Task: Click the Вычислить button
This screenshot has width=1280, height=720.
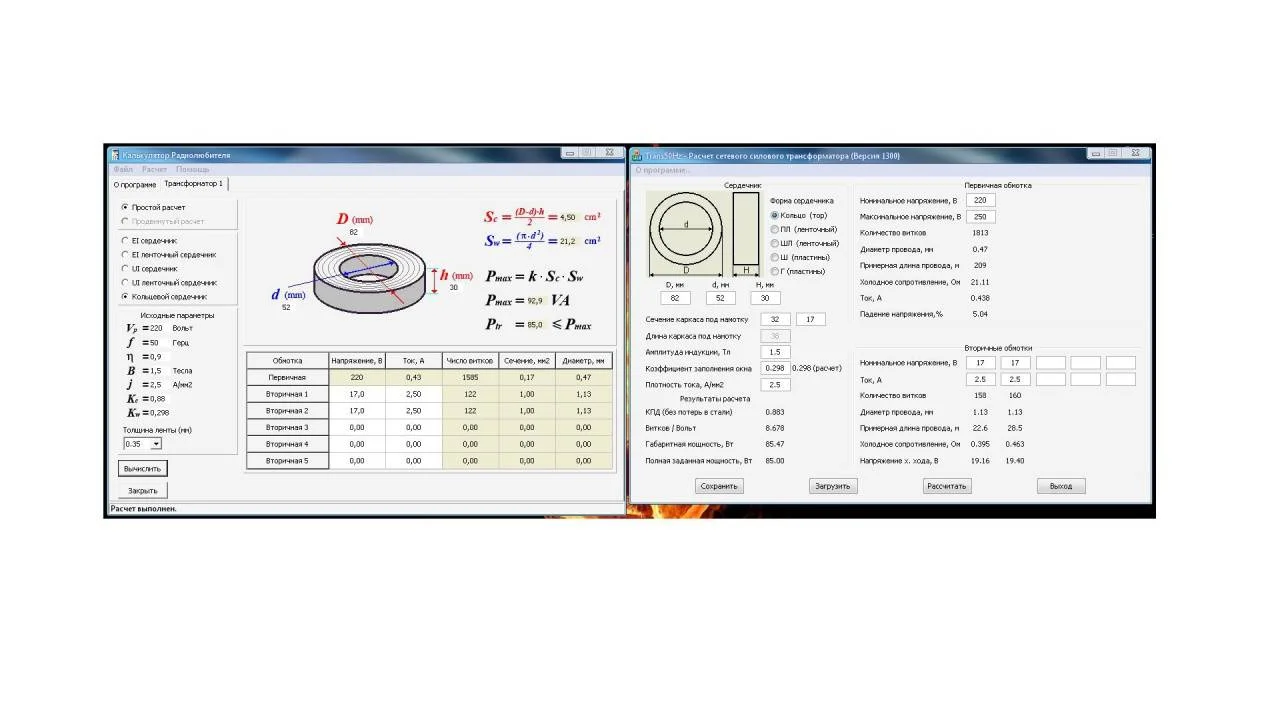Action: [142, 468]
